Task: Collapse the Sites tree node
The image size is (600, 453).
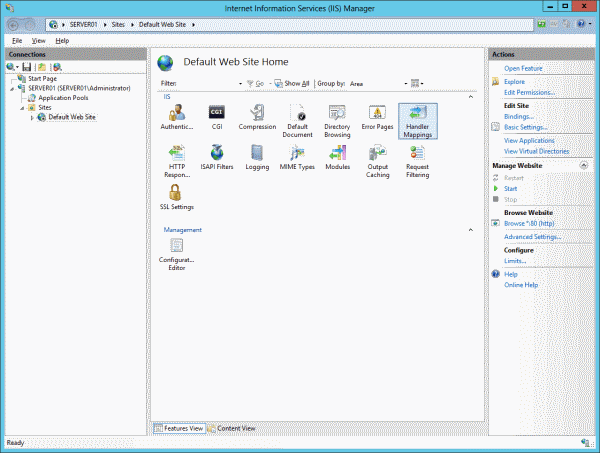Action: (x=22, y=108)
